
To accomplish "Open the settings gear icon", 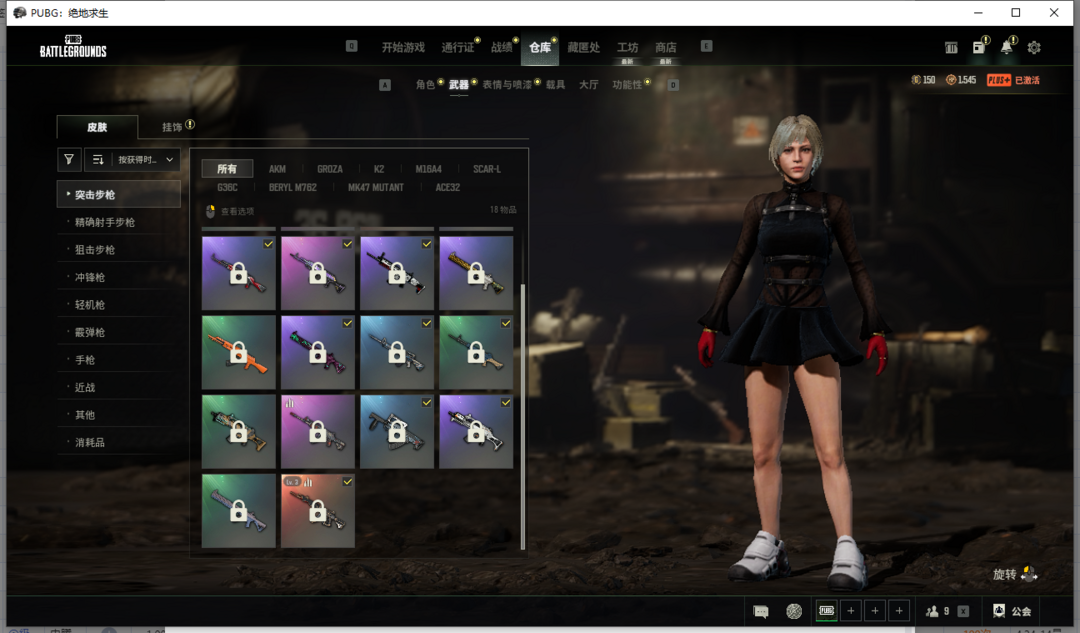I will 1034,48.
